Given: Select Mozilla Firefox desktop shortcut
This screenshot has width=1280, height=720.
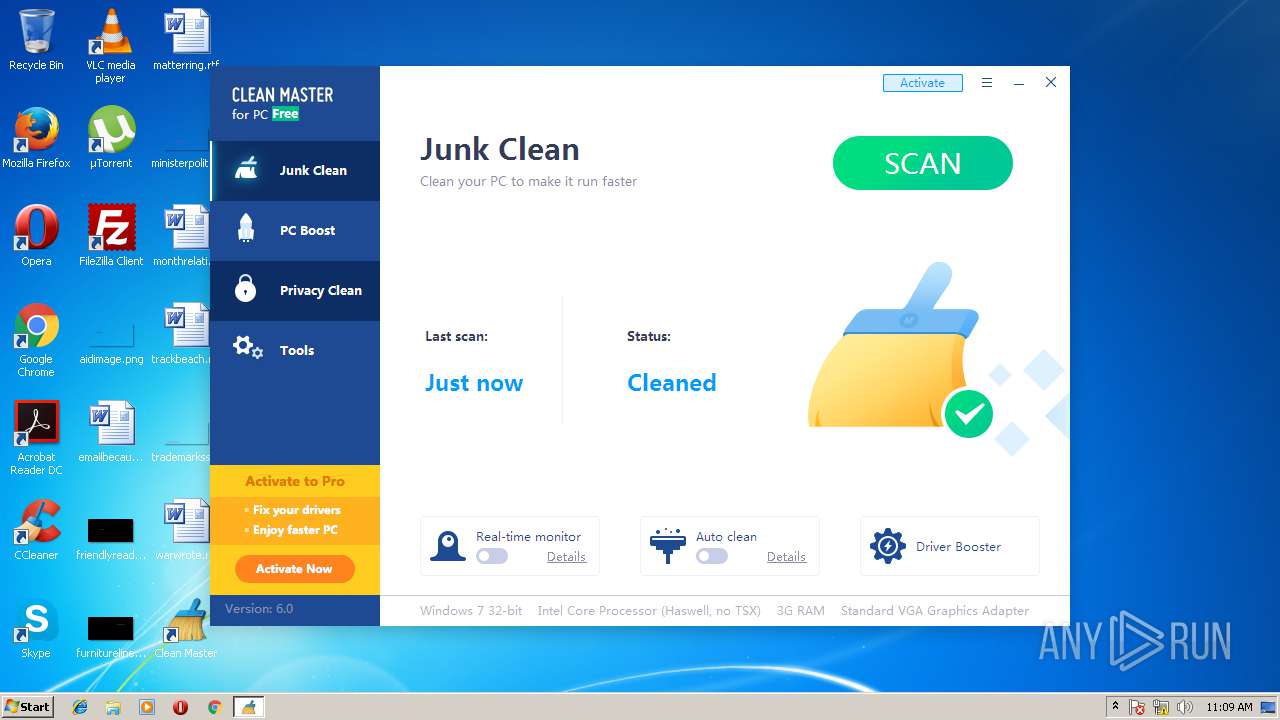Looking at the screenshot, I should coord(36,138).
